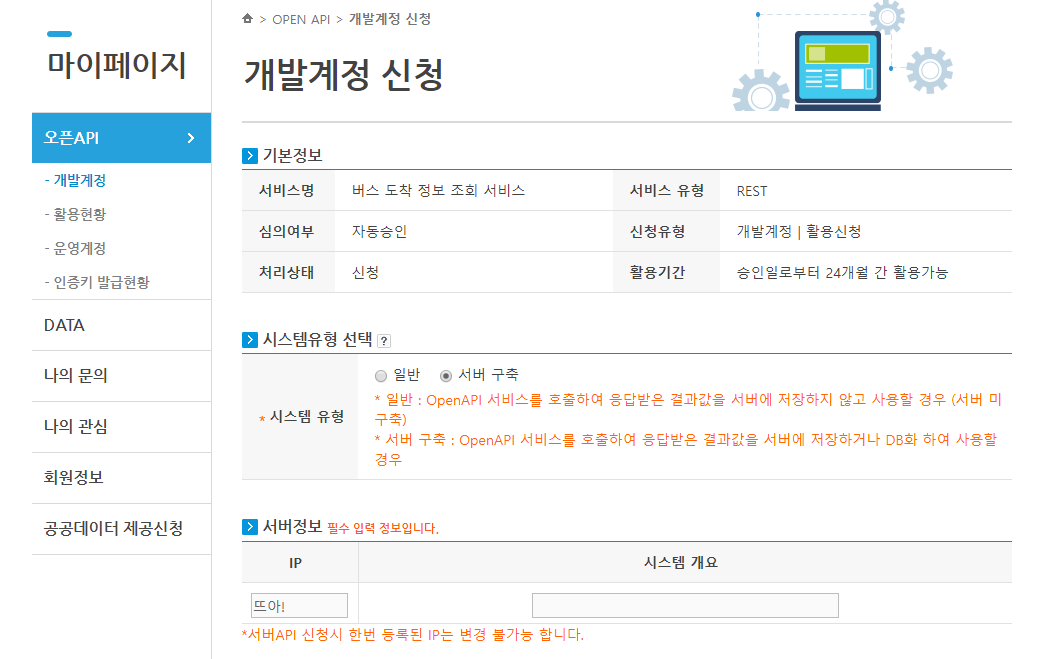Screen dimensions: 1061x659
Task: Click the 활용기간 label cell
Action: (667, 273)
